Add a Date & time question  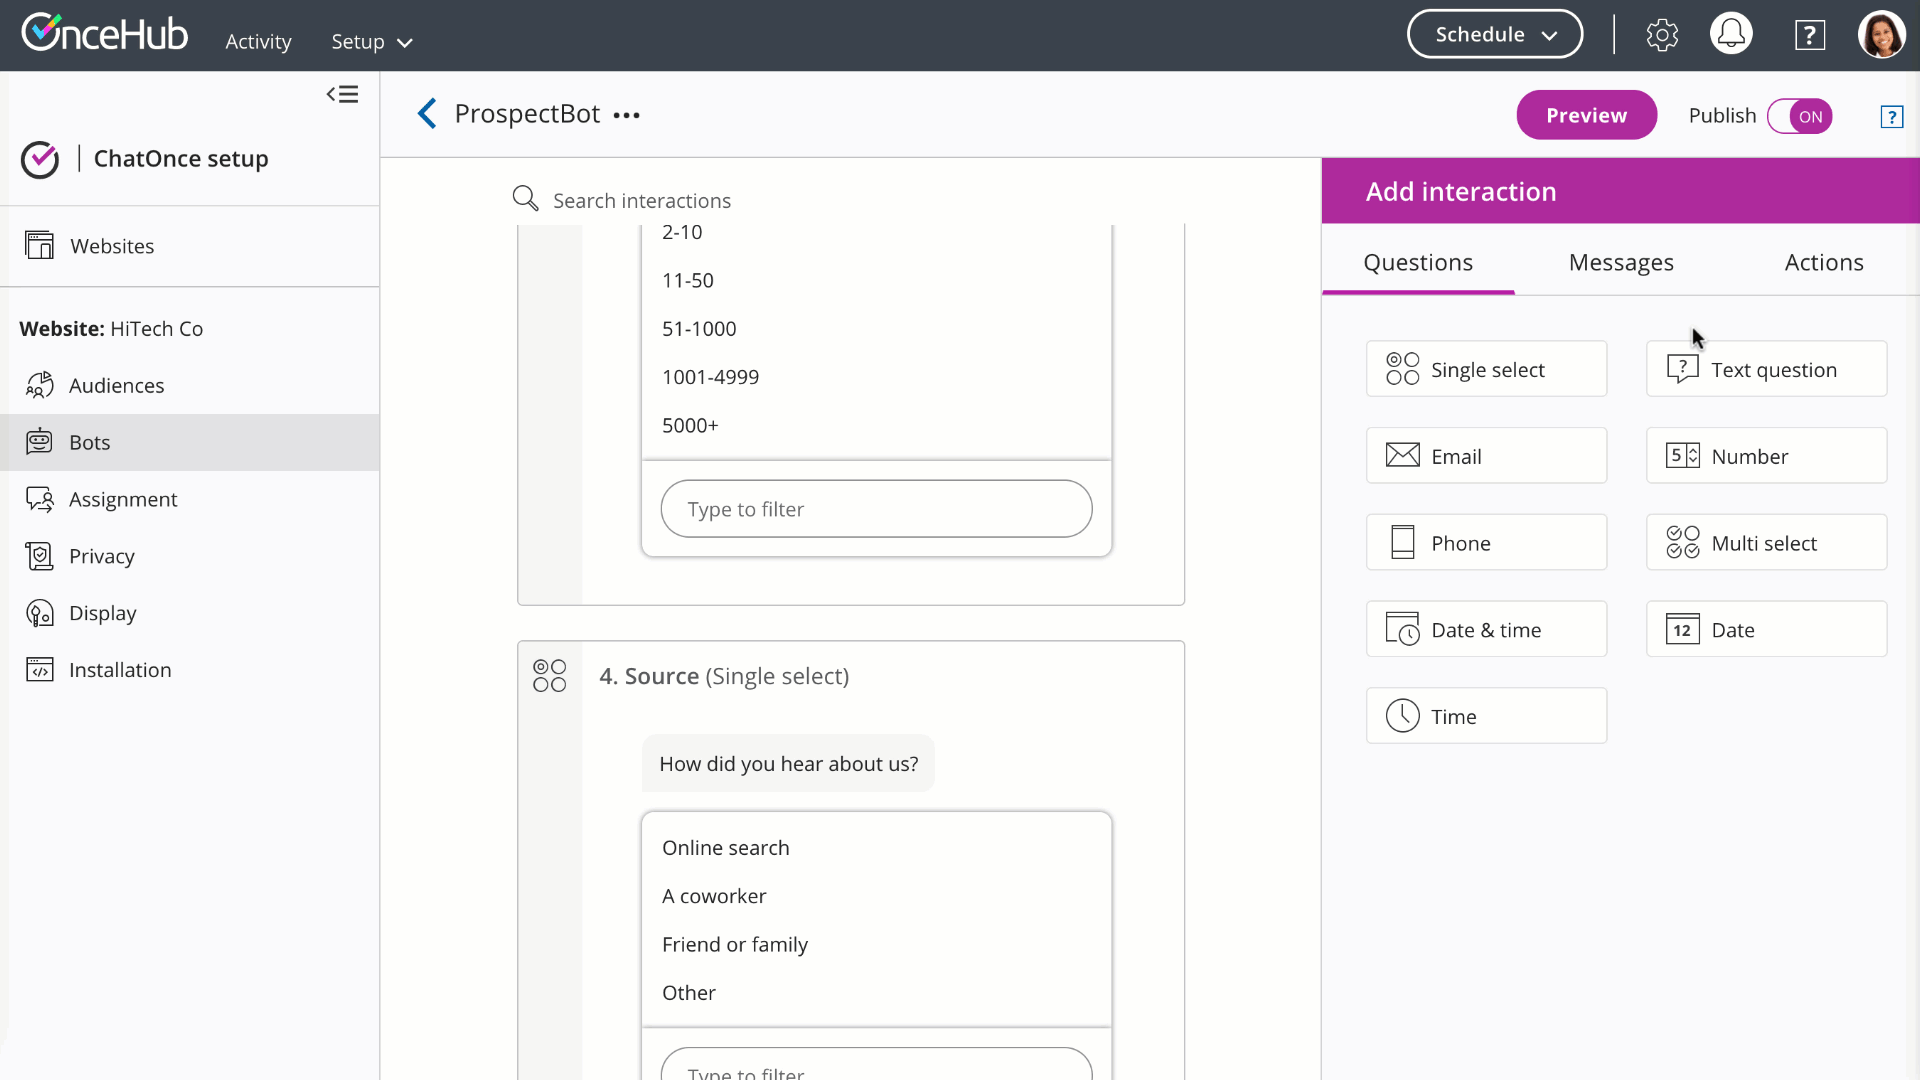click(x=1486, y=630)
